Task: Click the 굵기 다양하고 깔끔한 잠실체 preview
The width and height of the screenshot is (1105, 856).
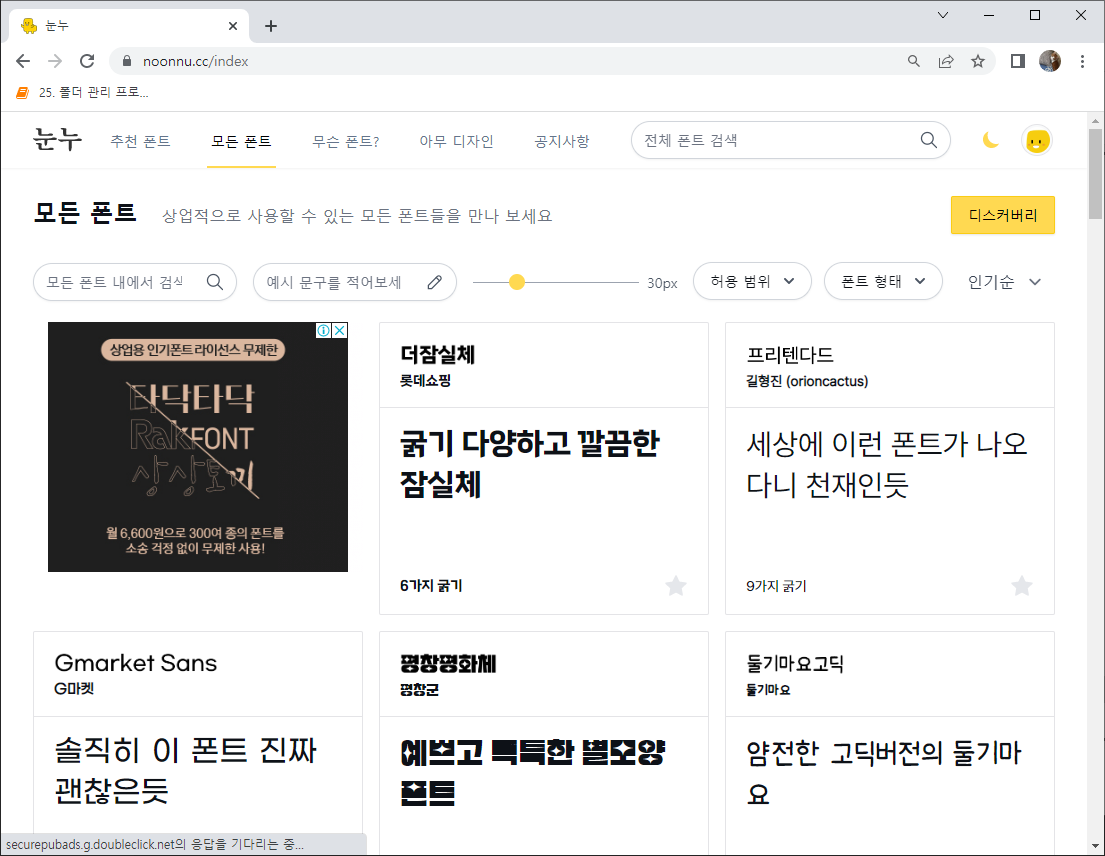Action: [529, 464]
